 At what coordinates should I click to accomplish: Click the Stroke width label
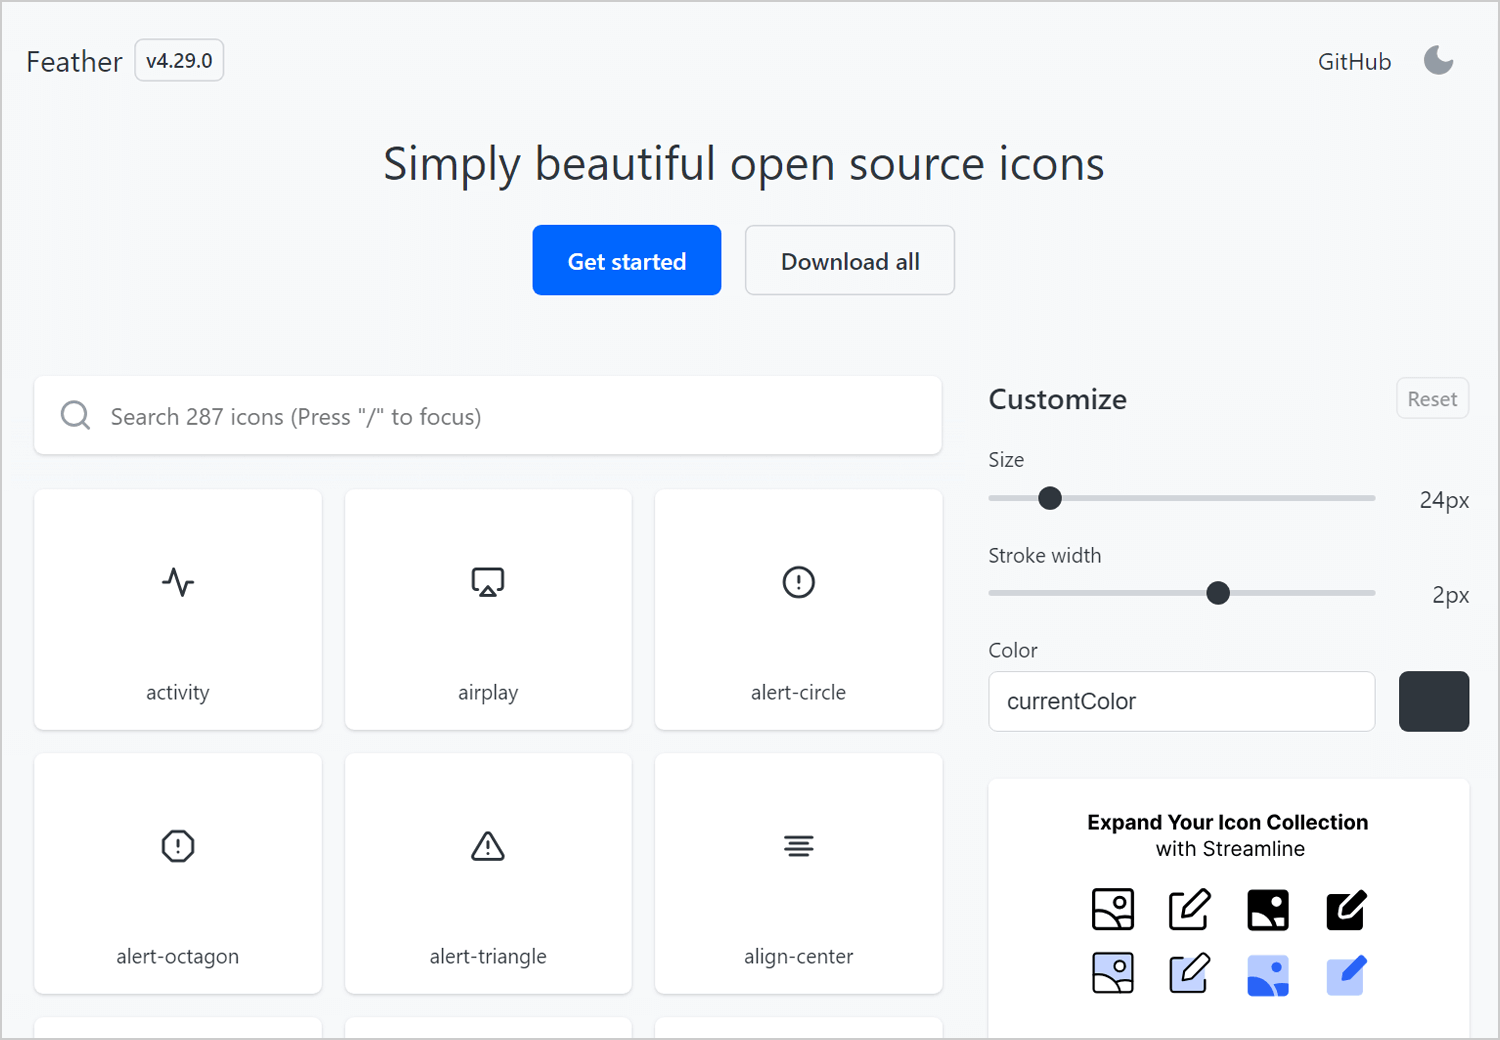pos(1045,555)
